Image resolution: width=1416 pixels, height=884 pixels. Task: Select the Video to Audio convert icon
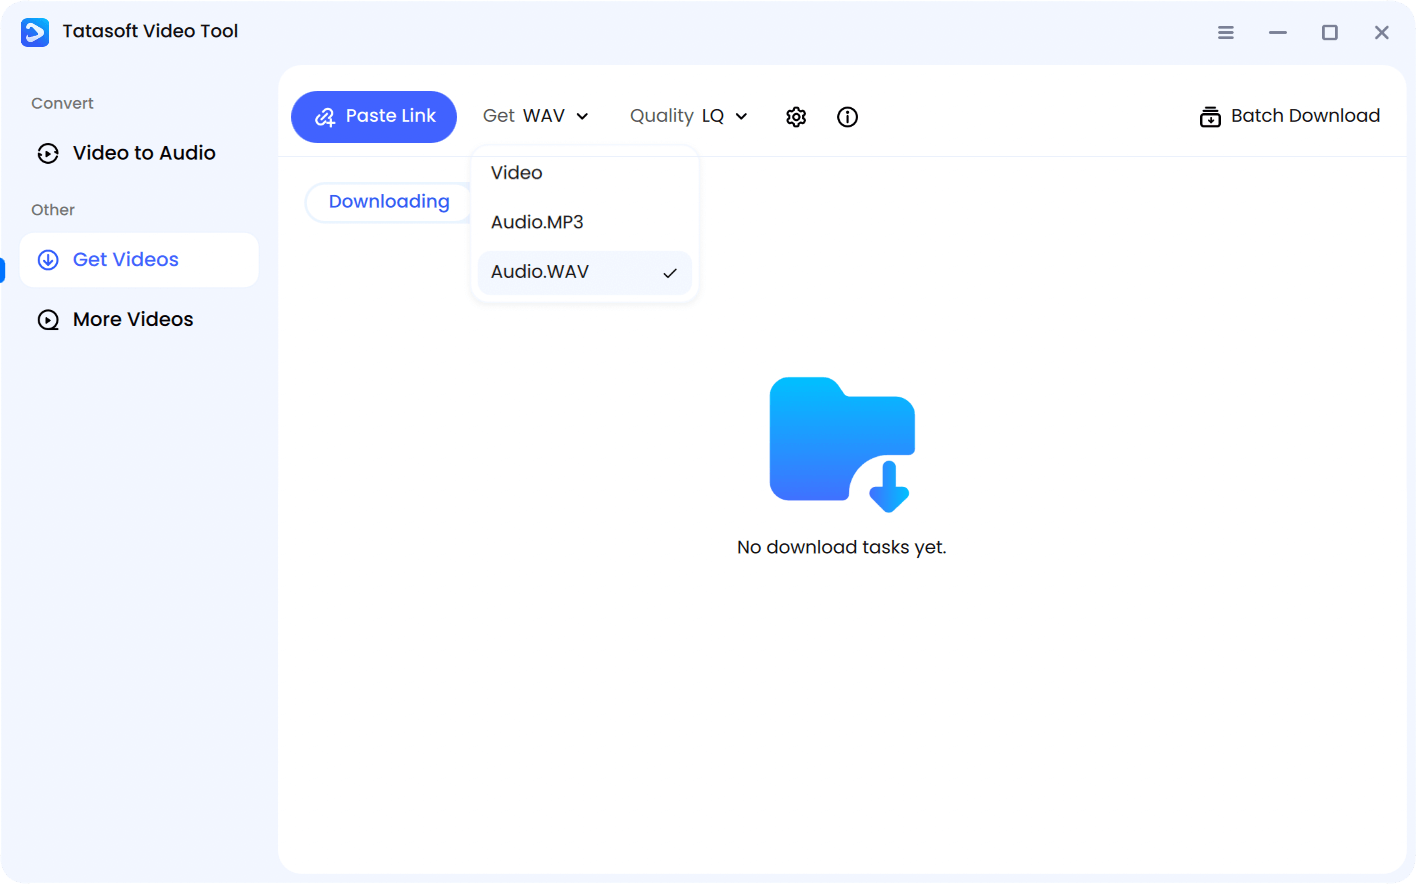click(x=48, y=153)
